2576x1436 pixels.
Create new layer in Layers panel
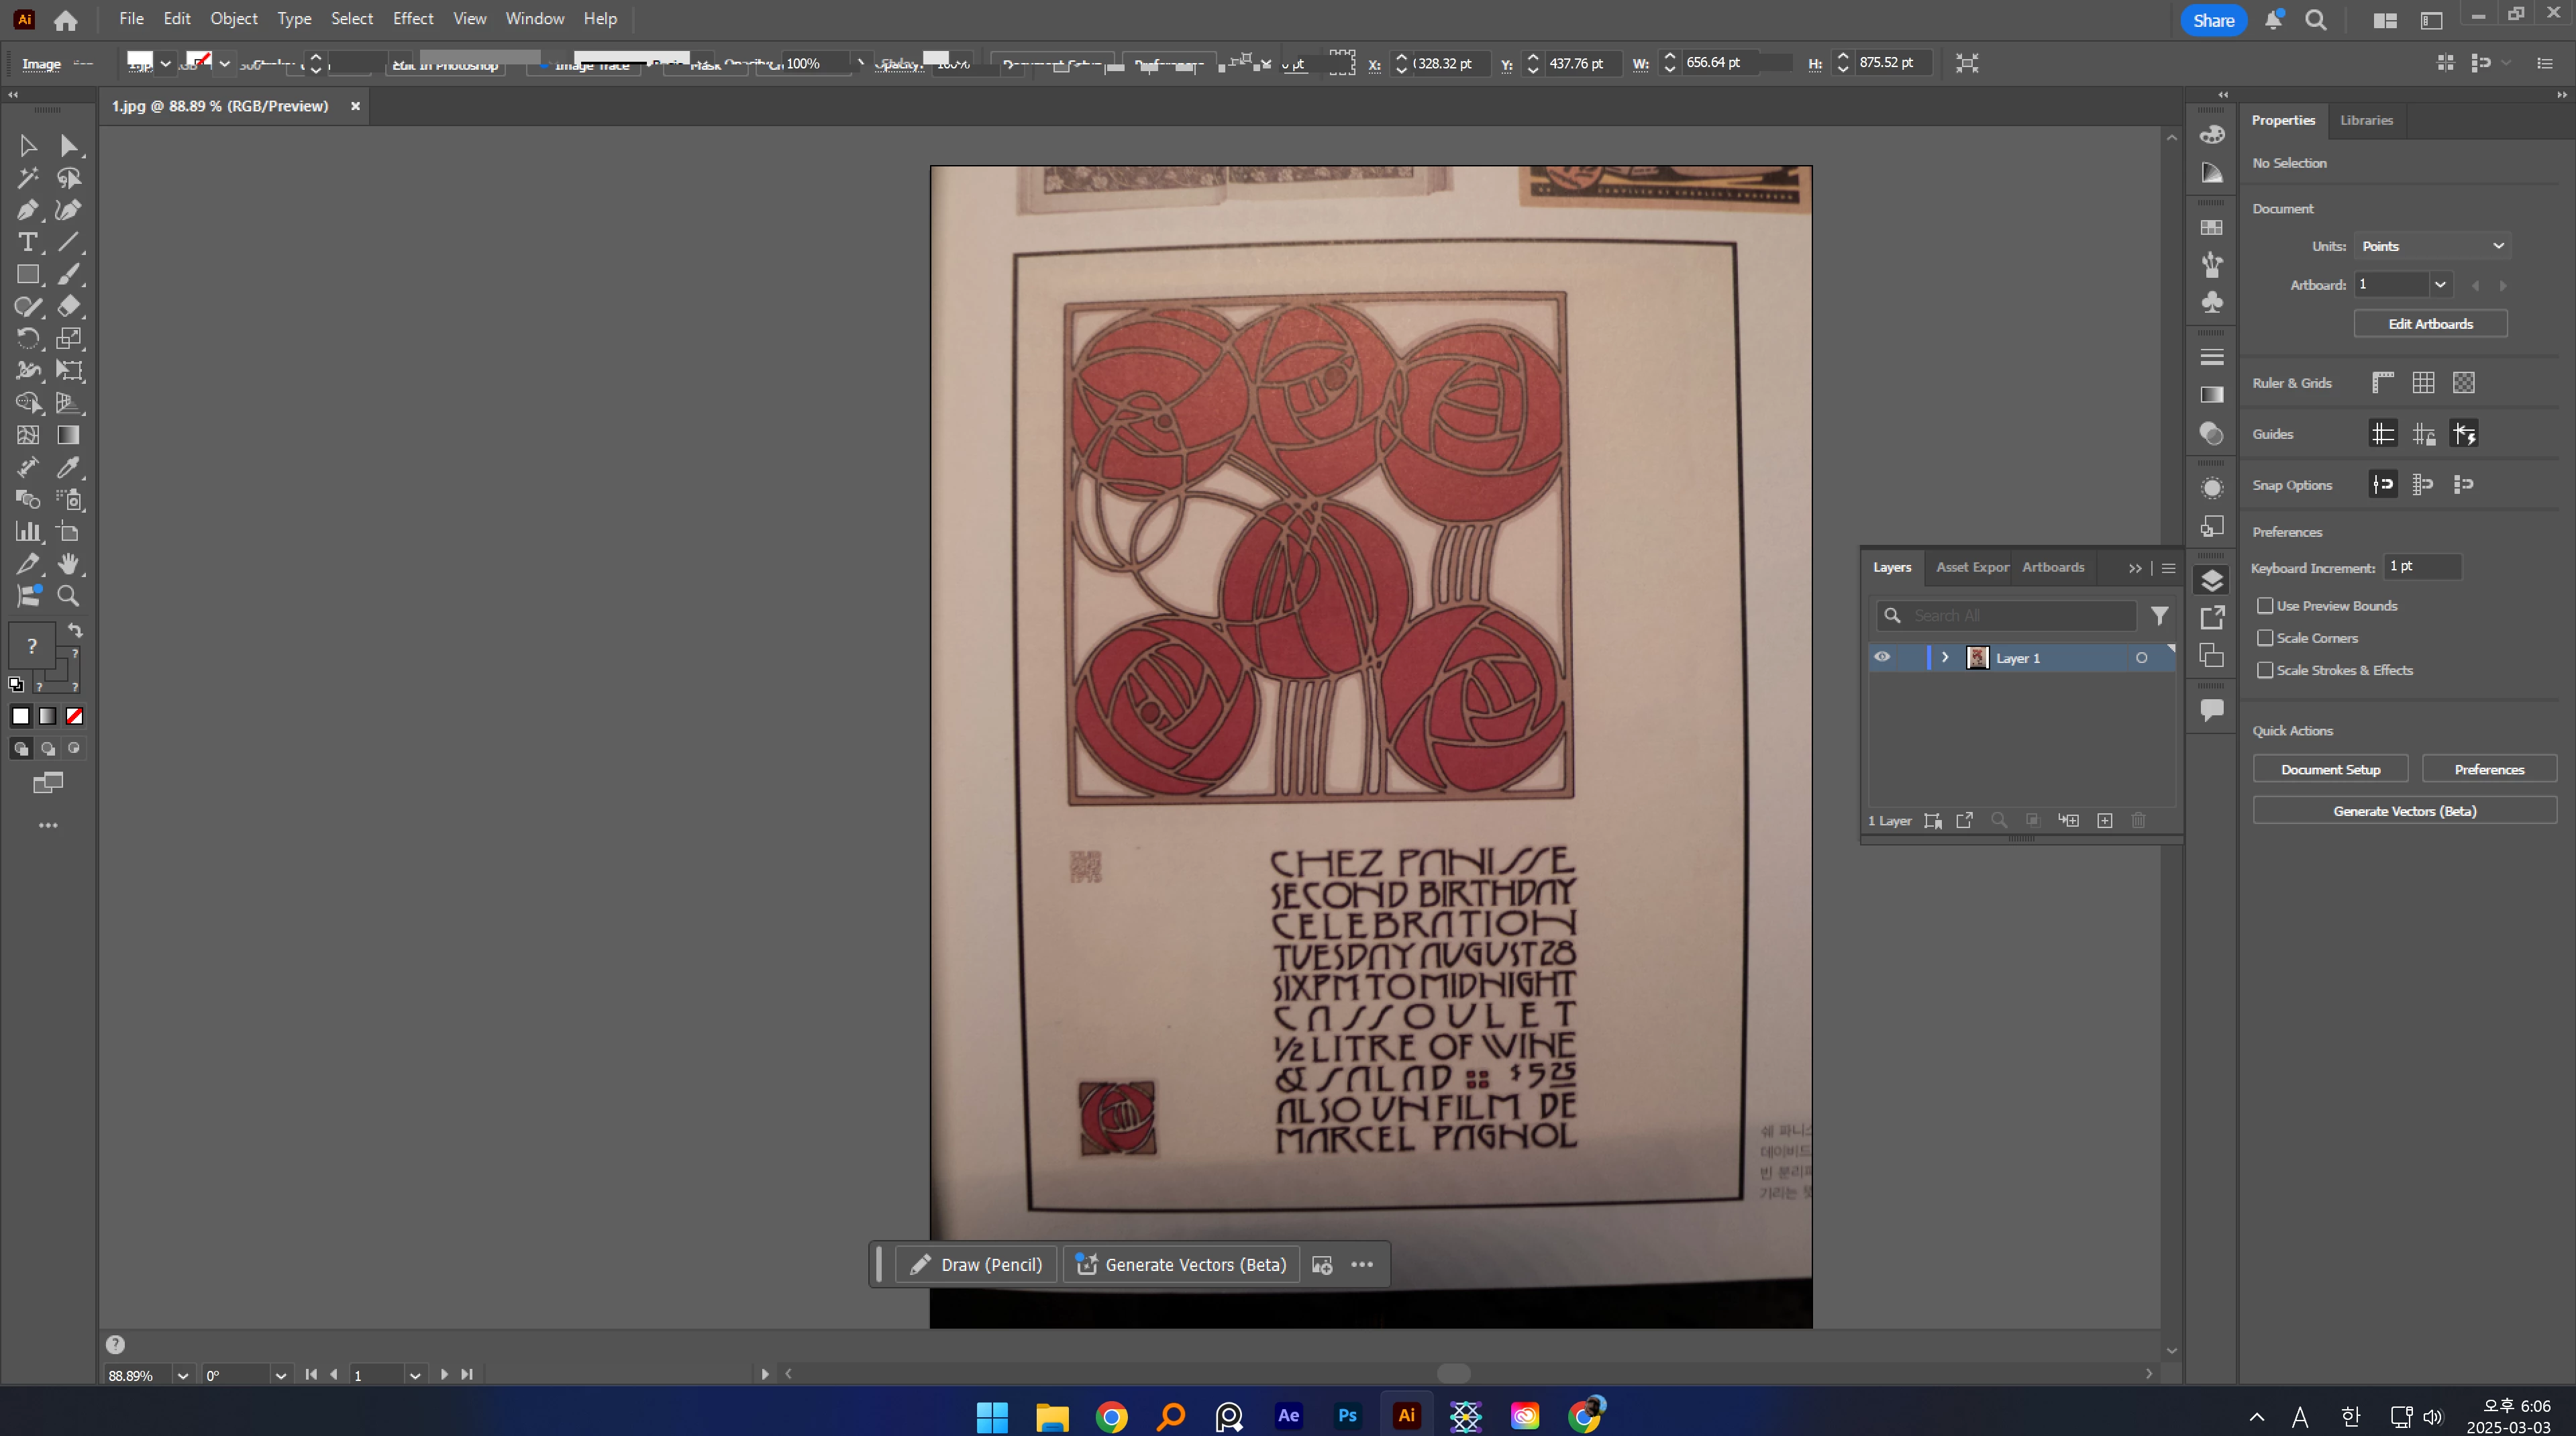click(x=2105, y=821)
